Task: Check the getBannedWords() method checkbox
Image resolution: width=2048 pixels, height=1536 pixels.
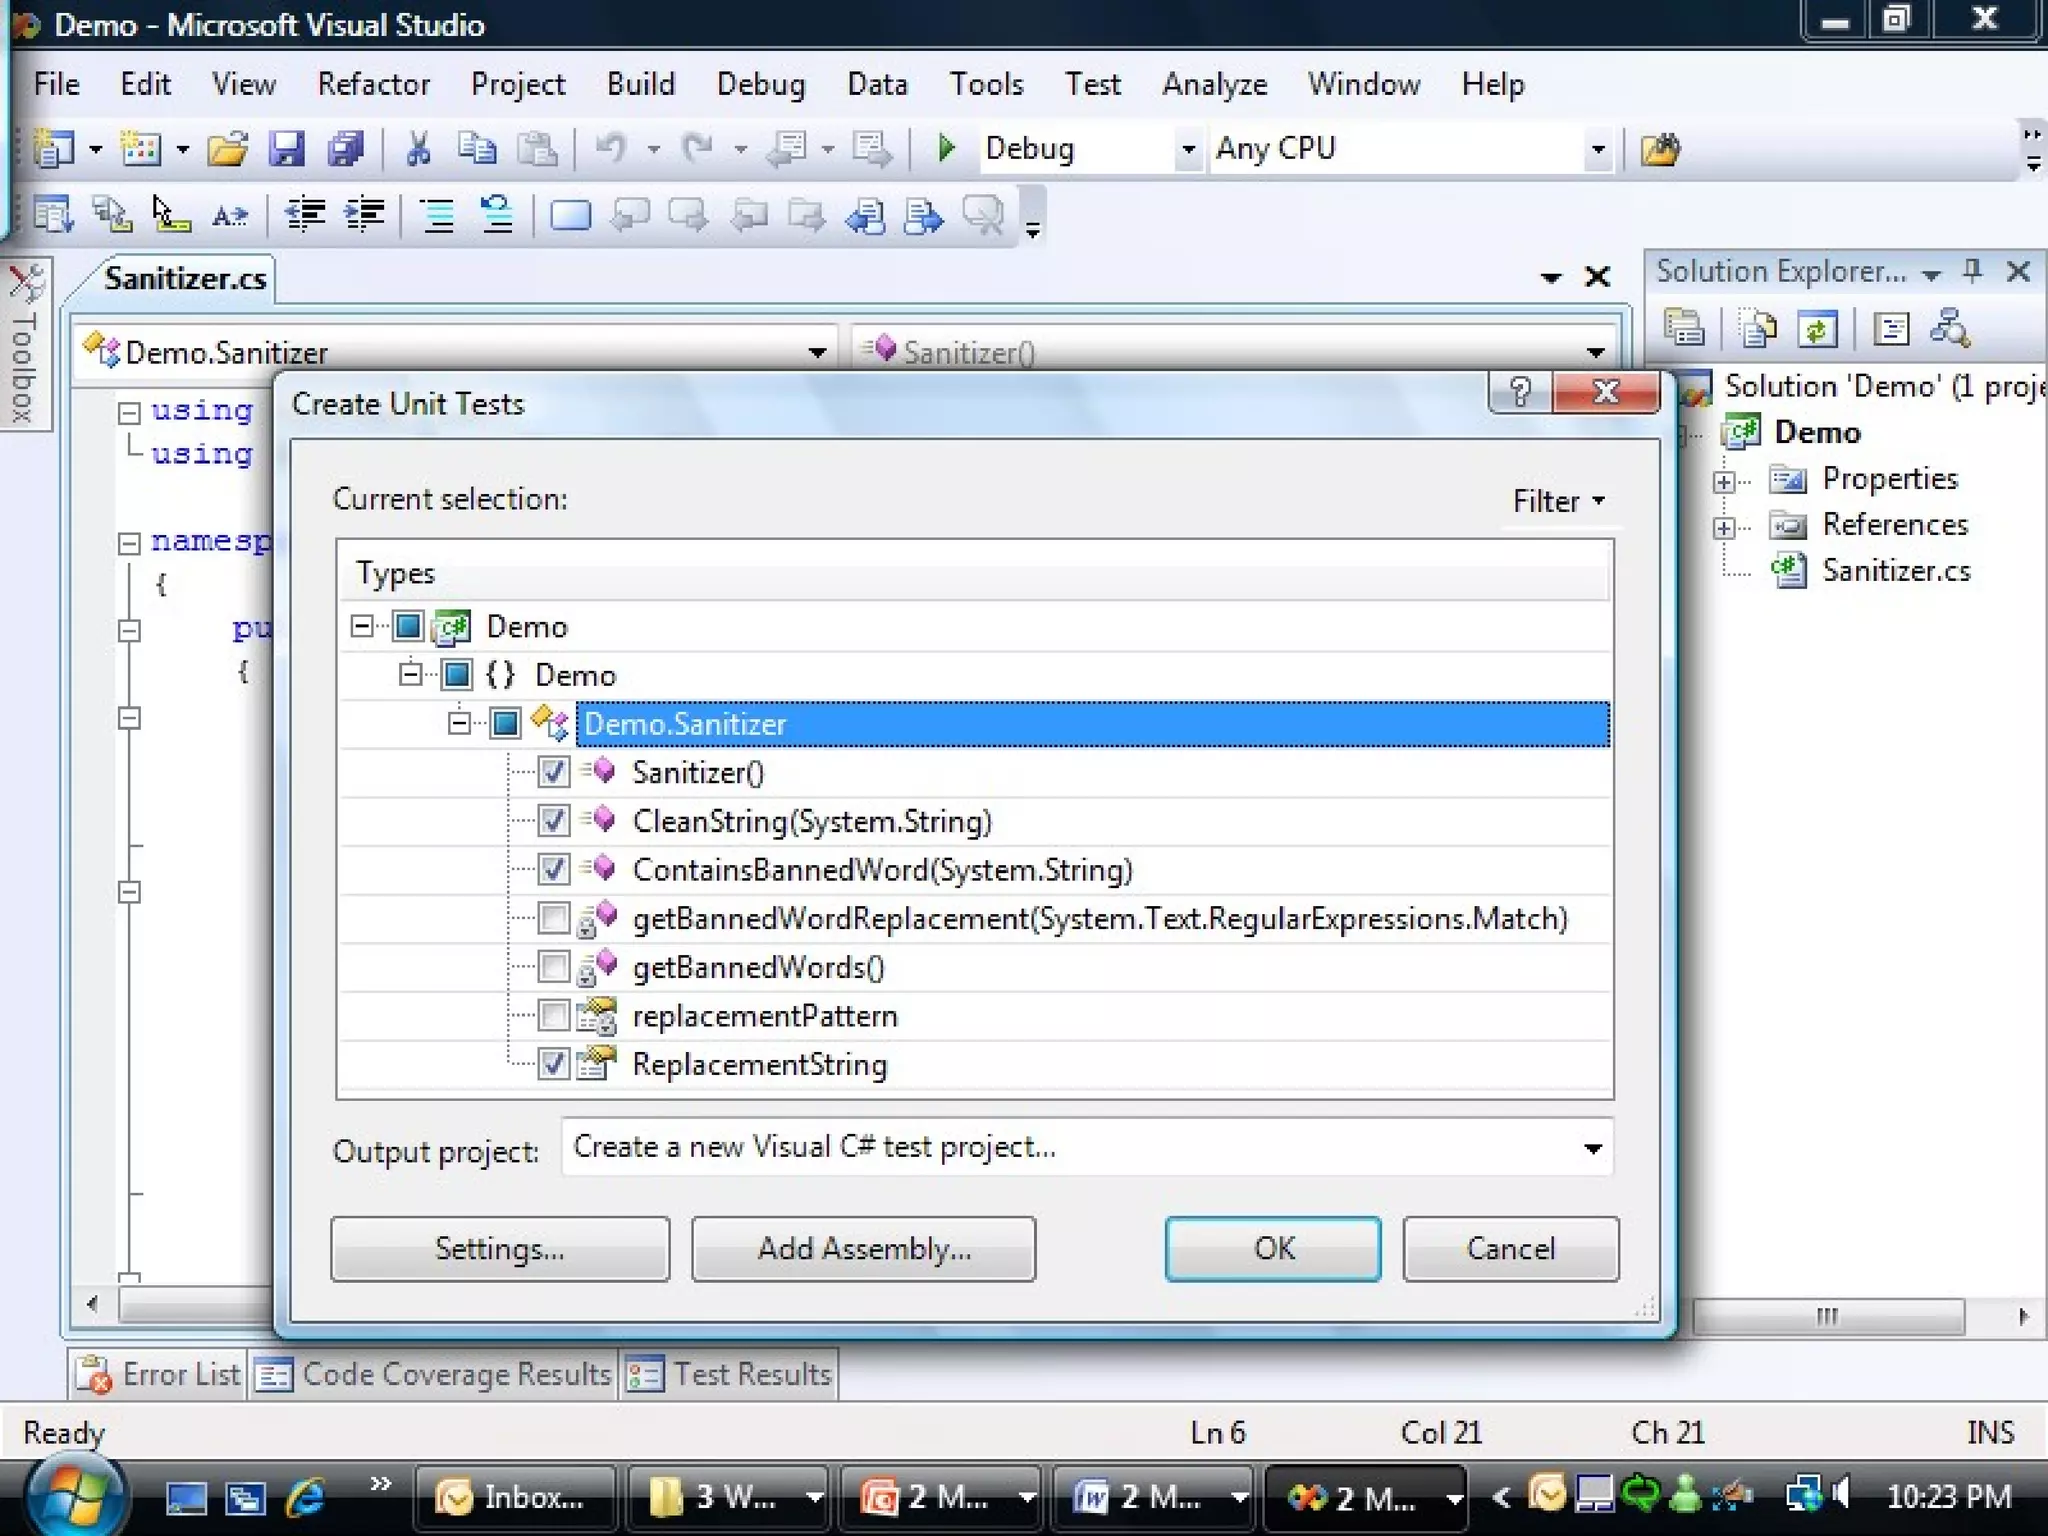Action: click(x=553, y=967)
